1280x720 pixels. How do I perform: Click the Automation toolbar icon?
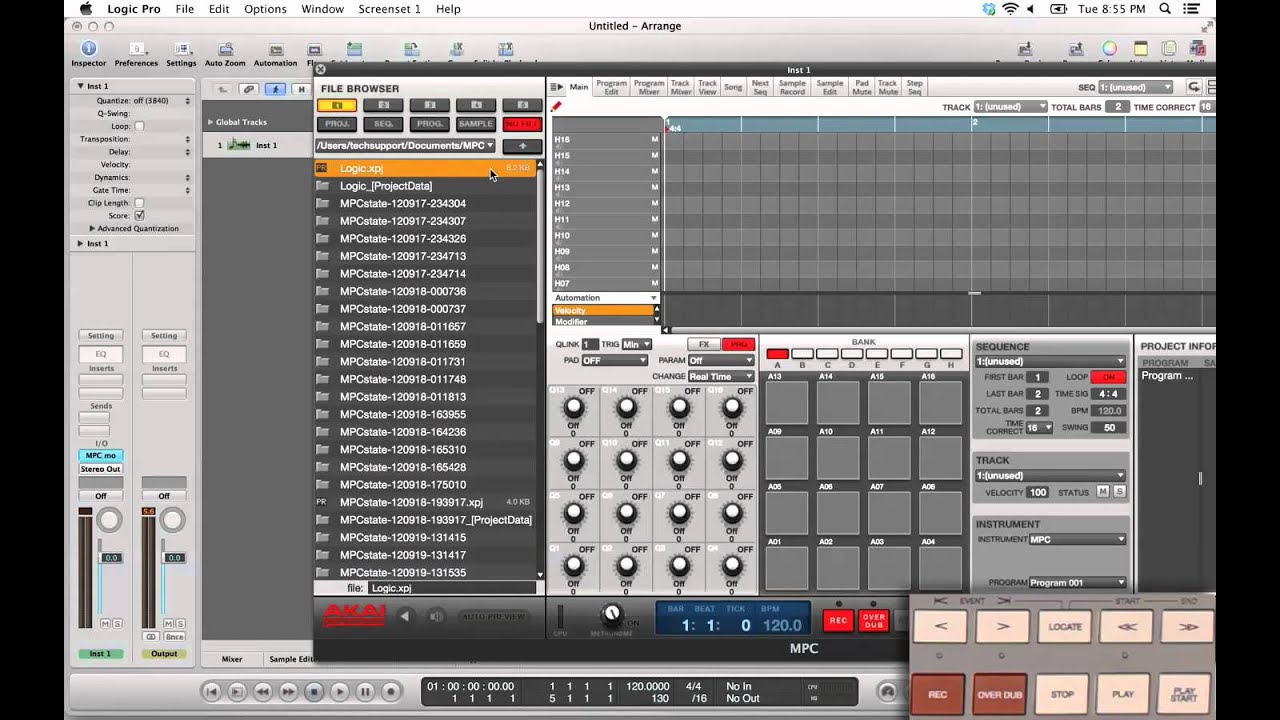pos(275,54)
